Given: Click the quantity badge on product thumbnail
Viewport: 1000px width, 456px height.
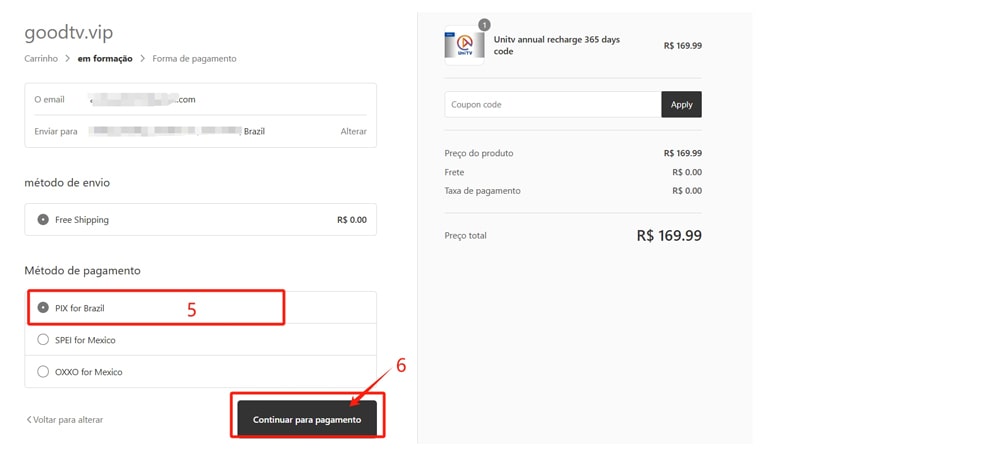Looking at the screenshot, I should click(x=484, y=25).
